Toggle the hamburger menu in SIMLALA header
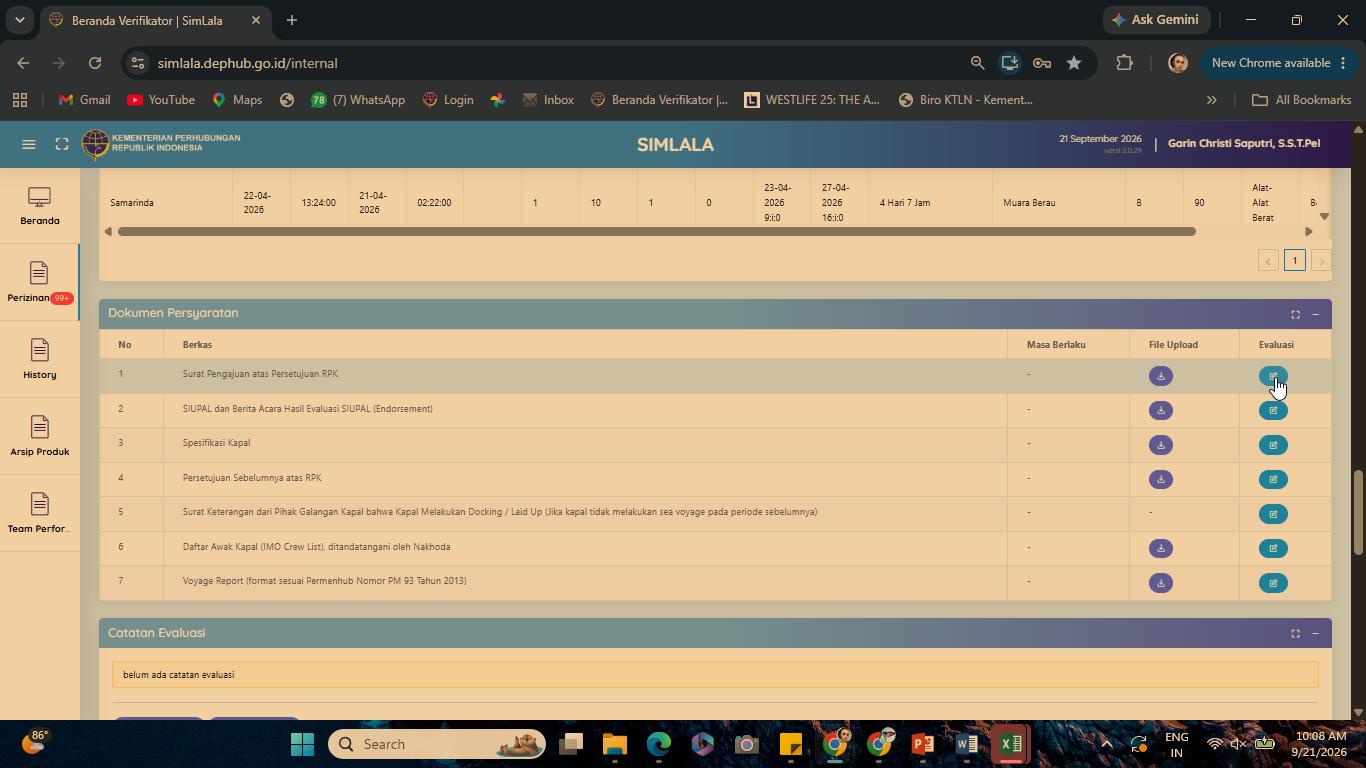 pyautogui.click(x=29, y=144)
